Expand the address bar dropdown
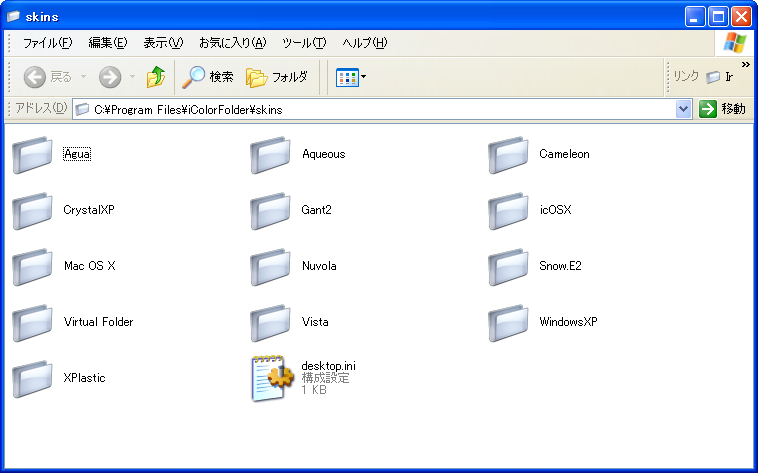This screenshot has height=473, width=758. coord(683,109)
